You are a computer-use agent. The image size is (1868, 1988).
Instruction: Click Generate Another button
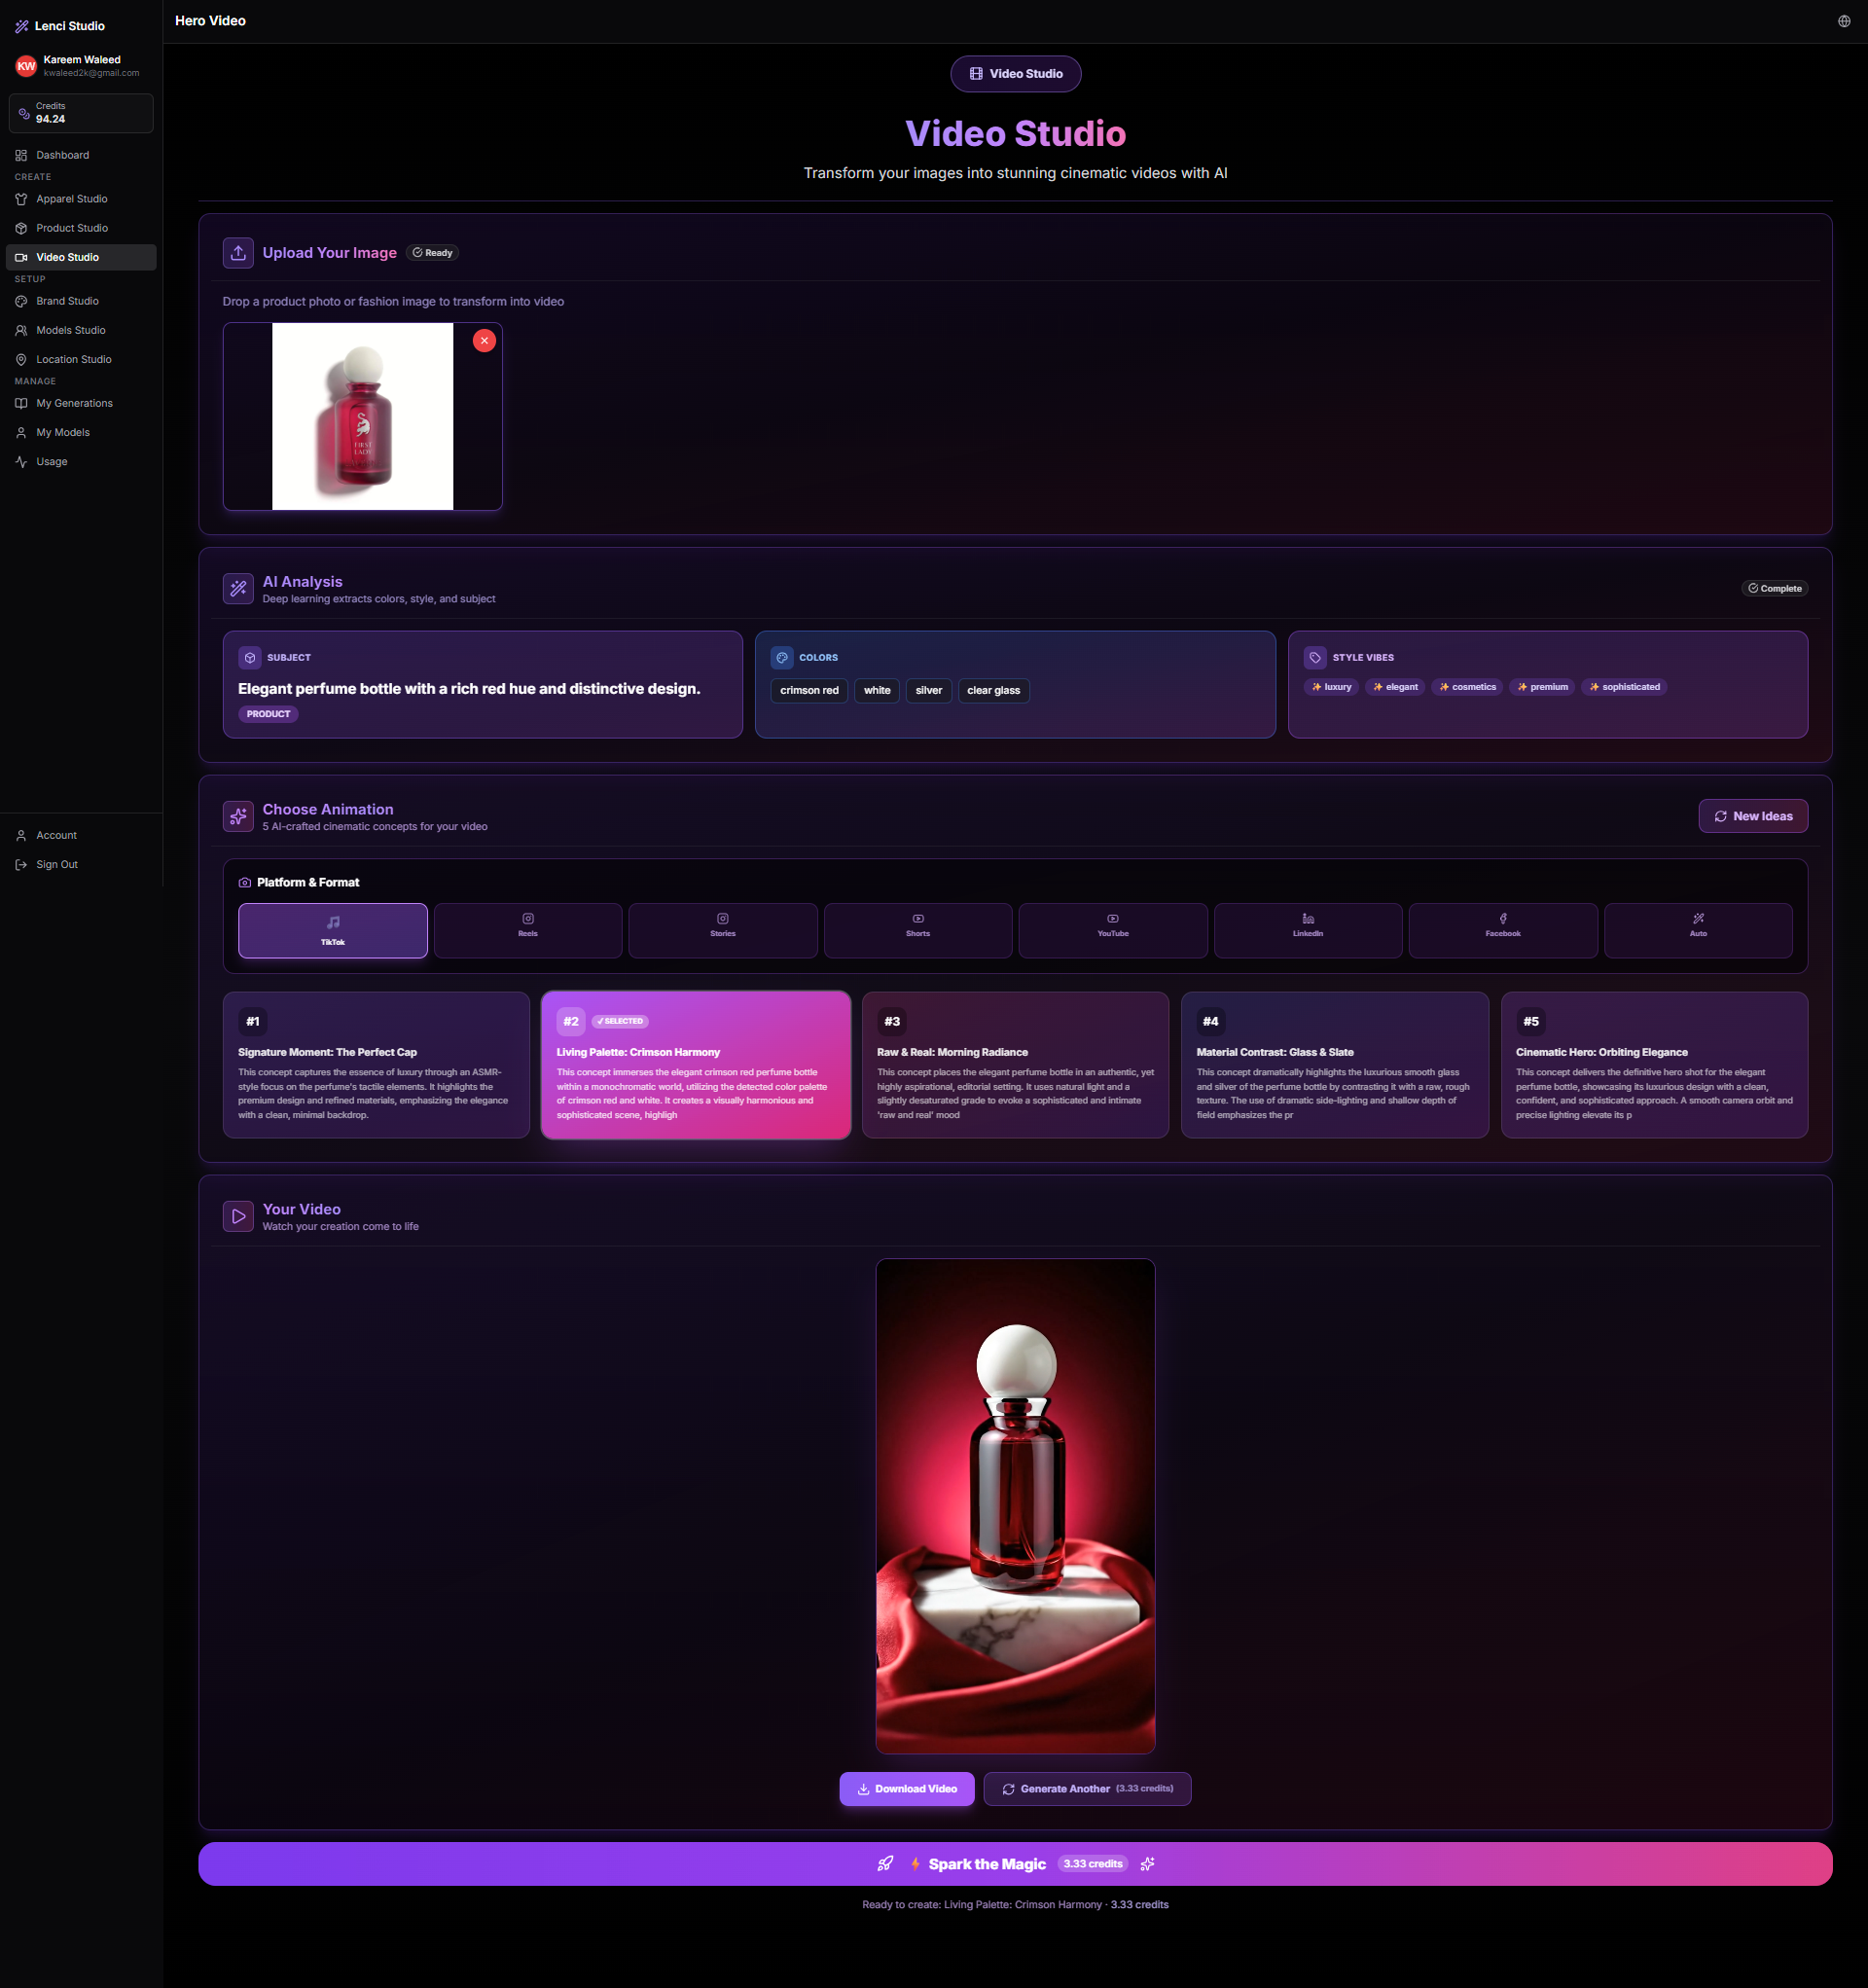click(x=1086, y=1789)
